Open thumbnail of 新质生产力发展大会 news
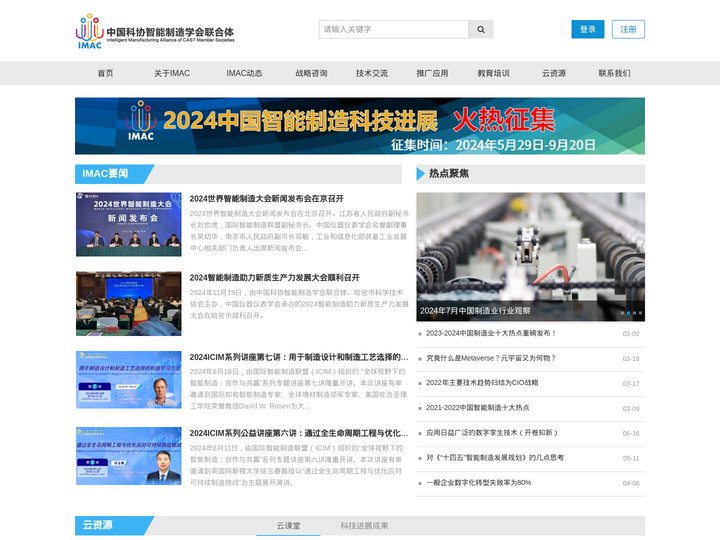This screenshot has height=540, width=720. point(129,304)
